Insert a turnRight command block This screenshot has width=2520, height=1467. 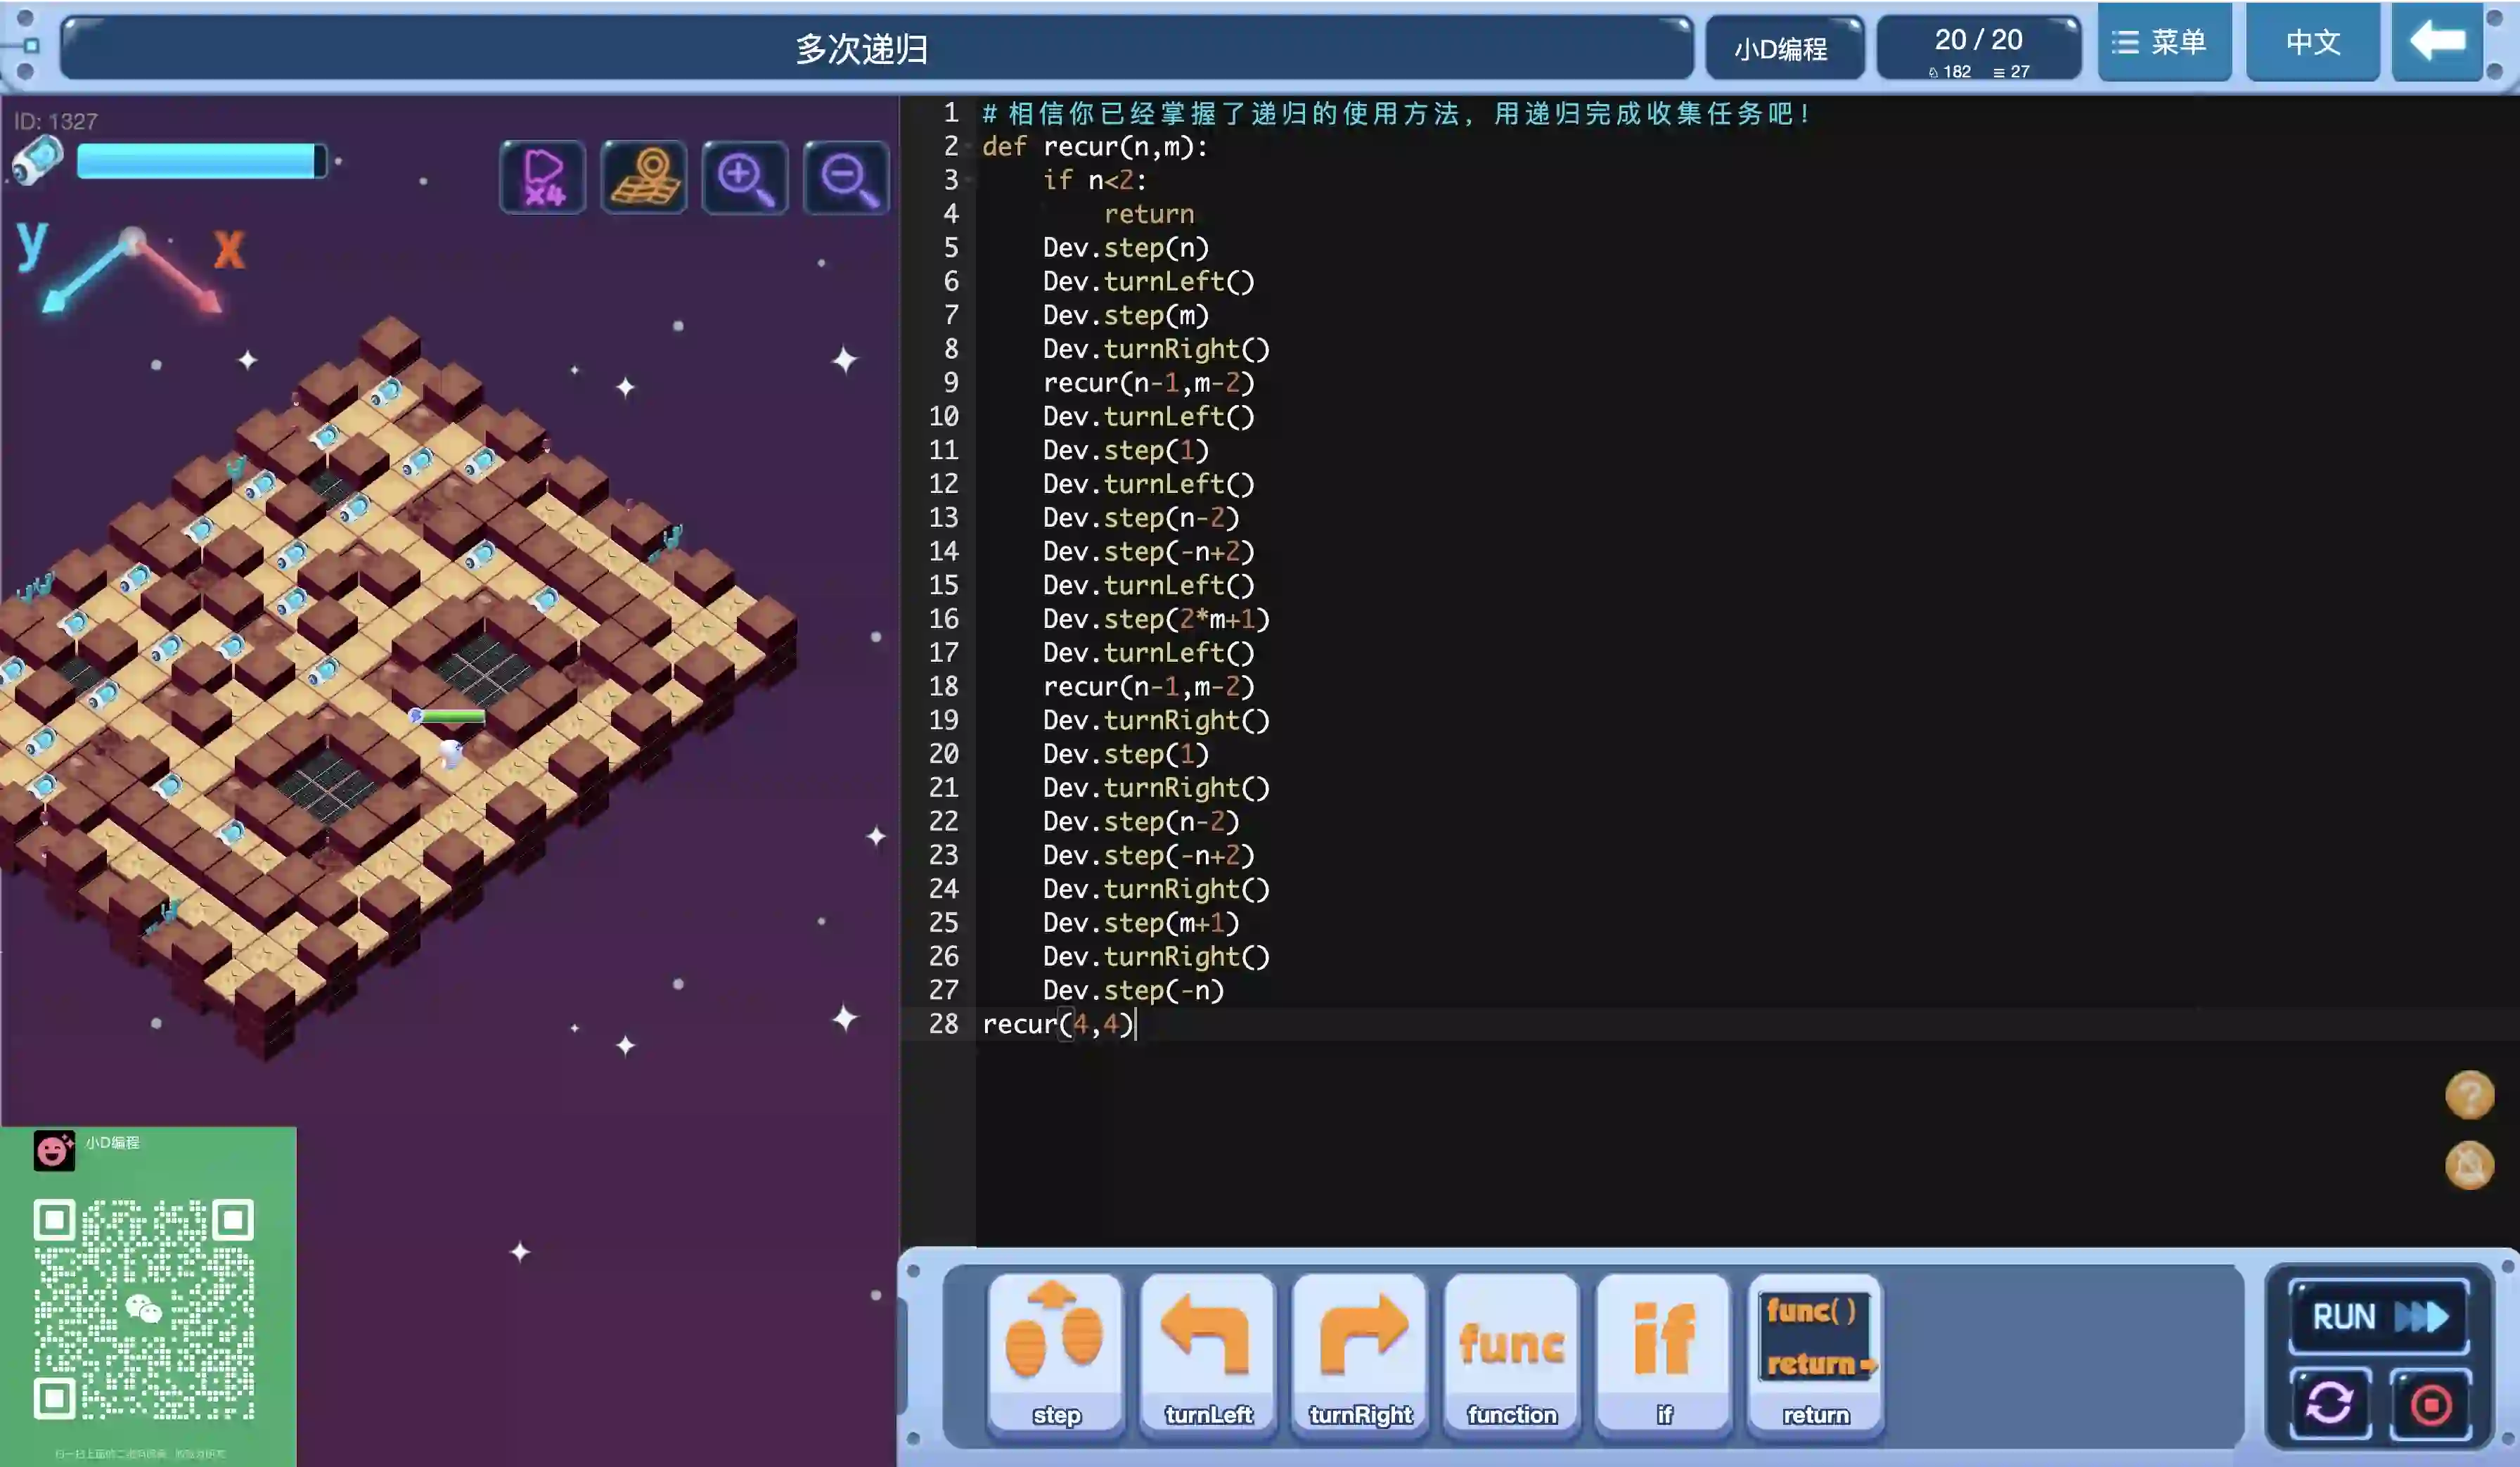[1360, 1354]
